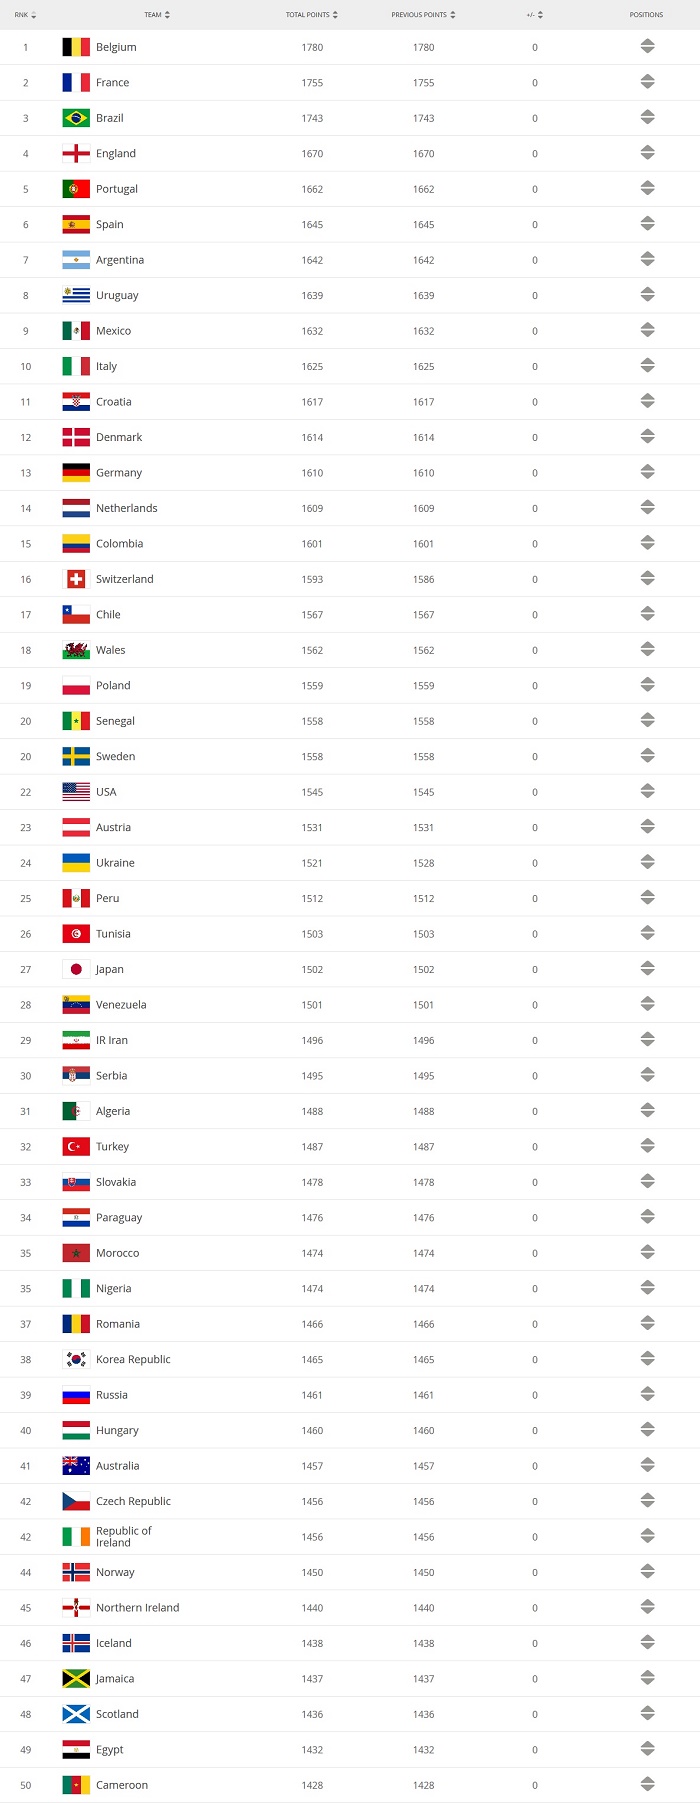Click the Wales flag icon
This screenshot has height=1803, width=700.
click(76, 650)
